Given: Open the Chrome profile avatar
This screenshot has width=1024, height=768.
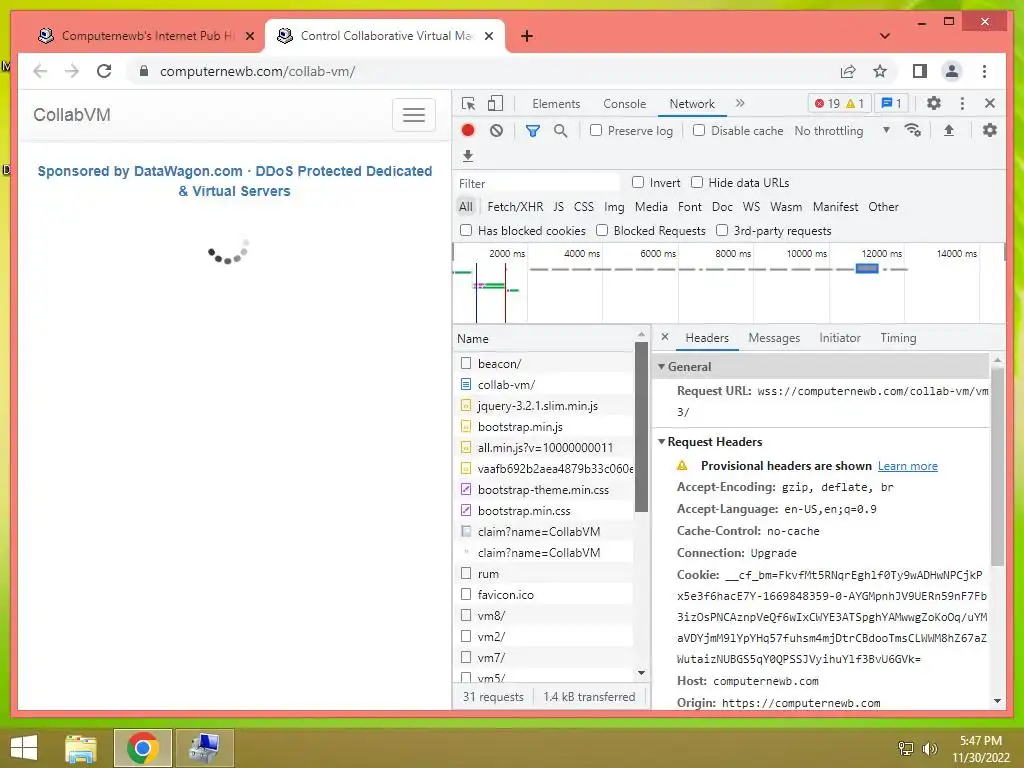Looking at the screenshot, I should [952, 71].
